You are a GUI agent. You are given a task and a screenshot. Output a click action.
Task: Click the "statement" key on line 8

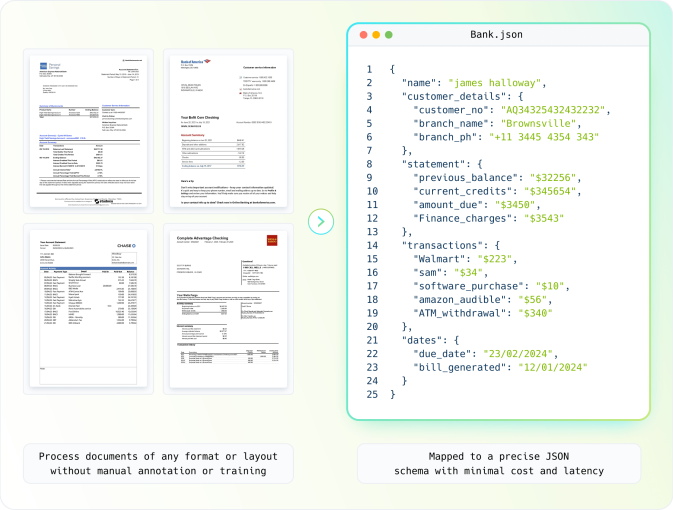point(433,164)
